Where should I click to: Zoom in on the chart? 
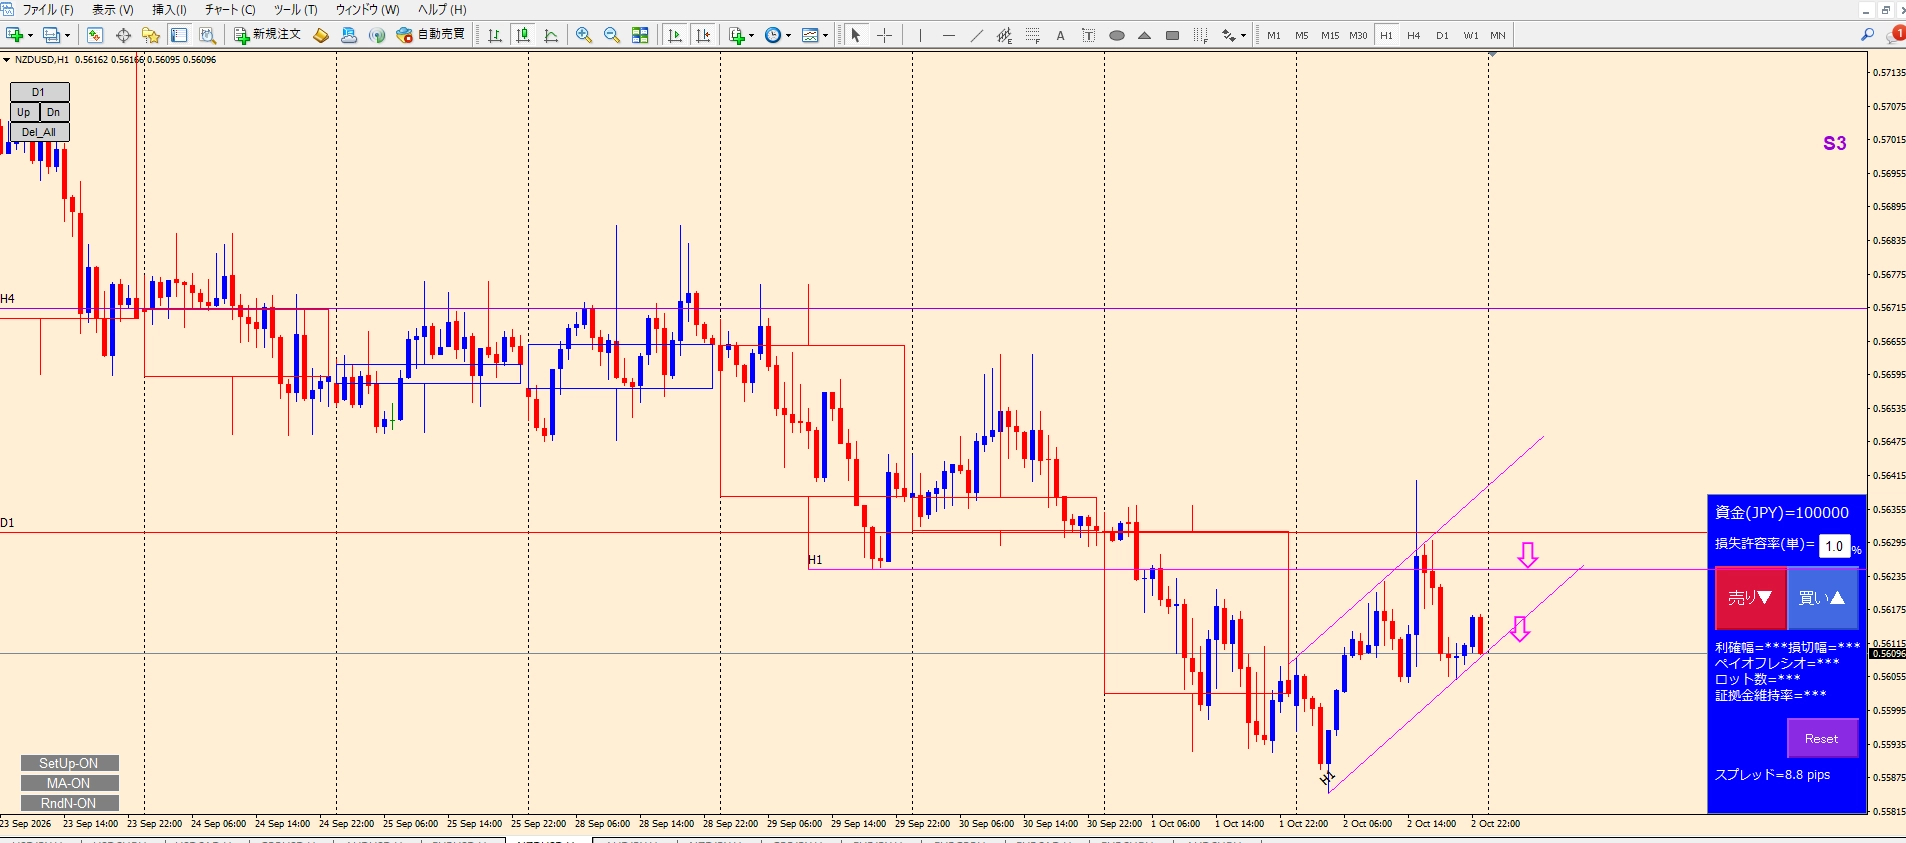(584, 35)
